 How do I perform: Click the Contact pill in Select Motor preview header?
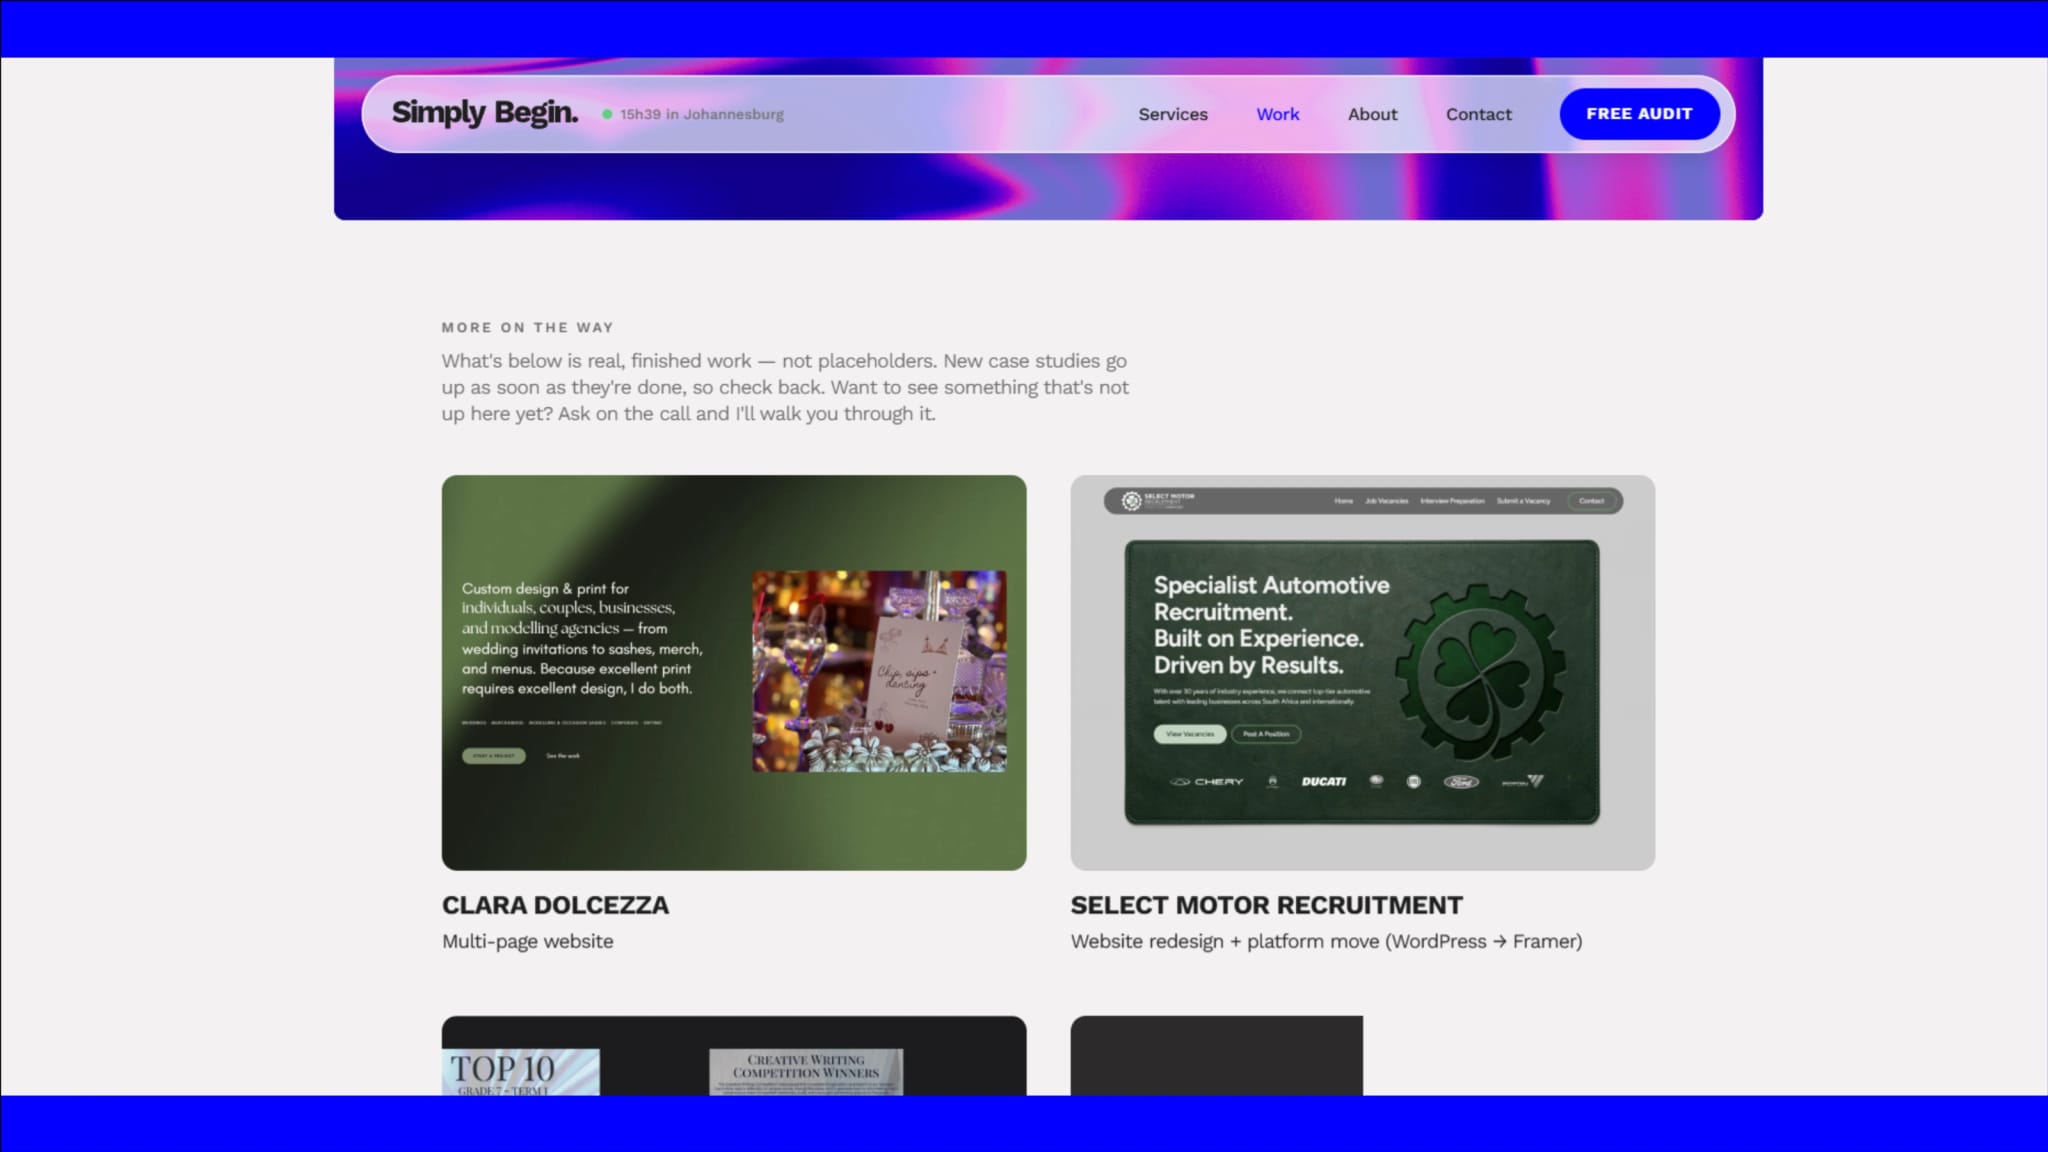pyautogui.click(x=1591, y=501)
